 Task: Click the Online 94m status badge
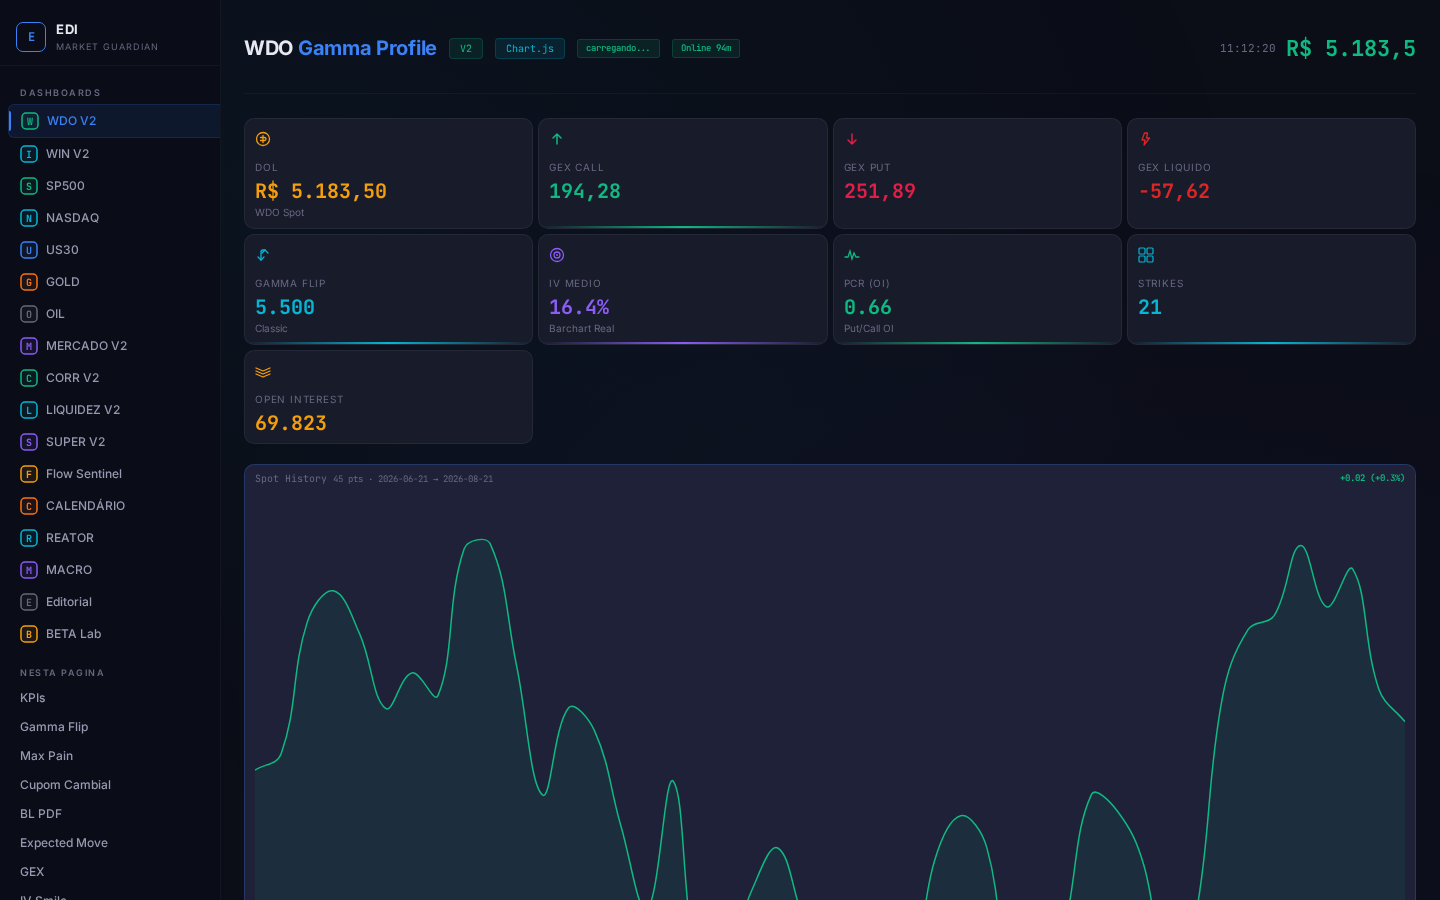tap(706, 48)
